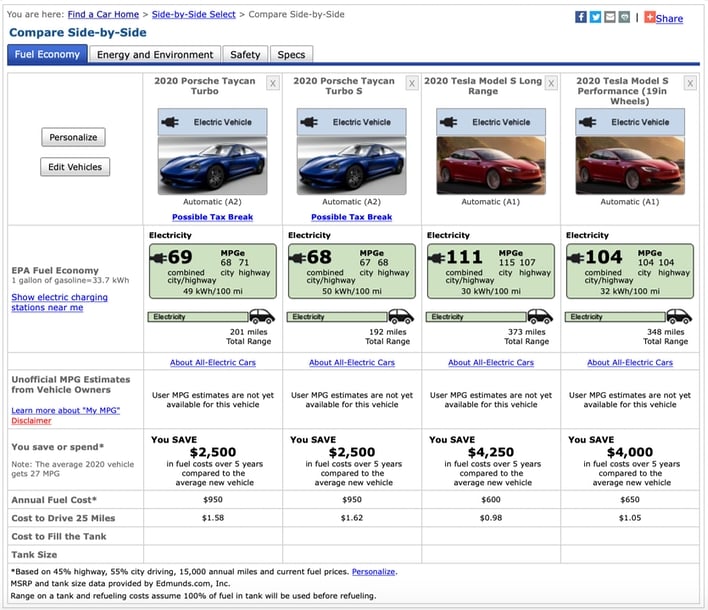Image resolution: width=708 pixels, height=610 pixels.
Task: Click plug icon on Taycan Turbo Electric Vehicle badge
Action: pyautogui.click(x=170, y=122)
